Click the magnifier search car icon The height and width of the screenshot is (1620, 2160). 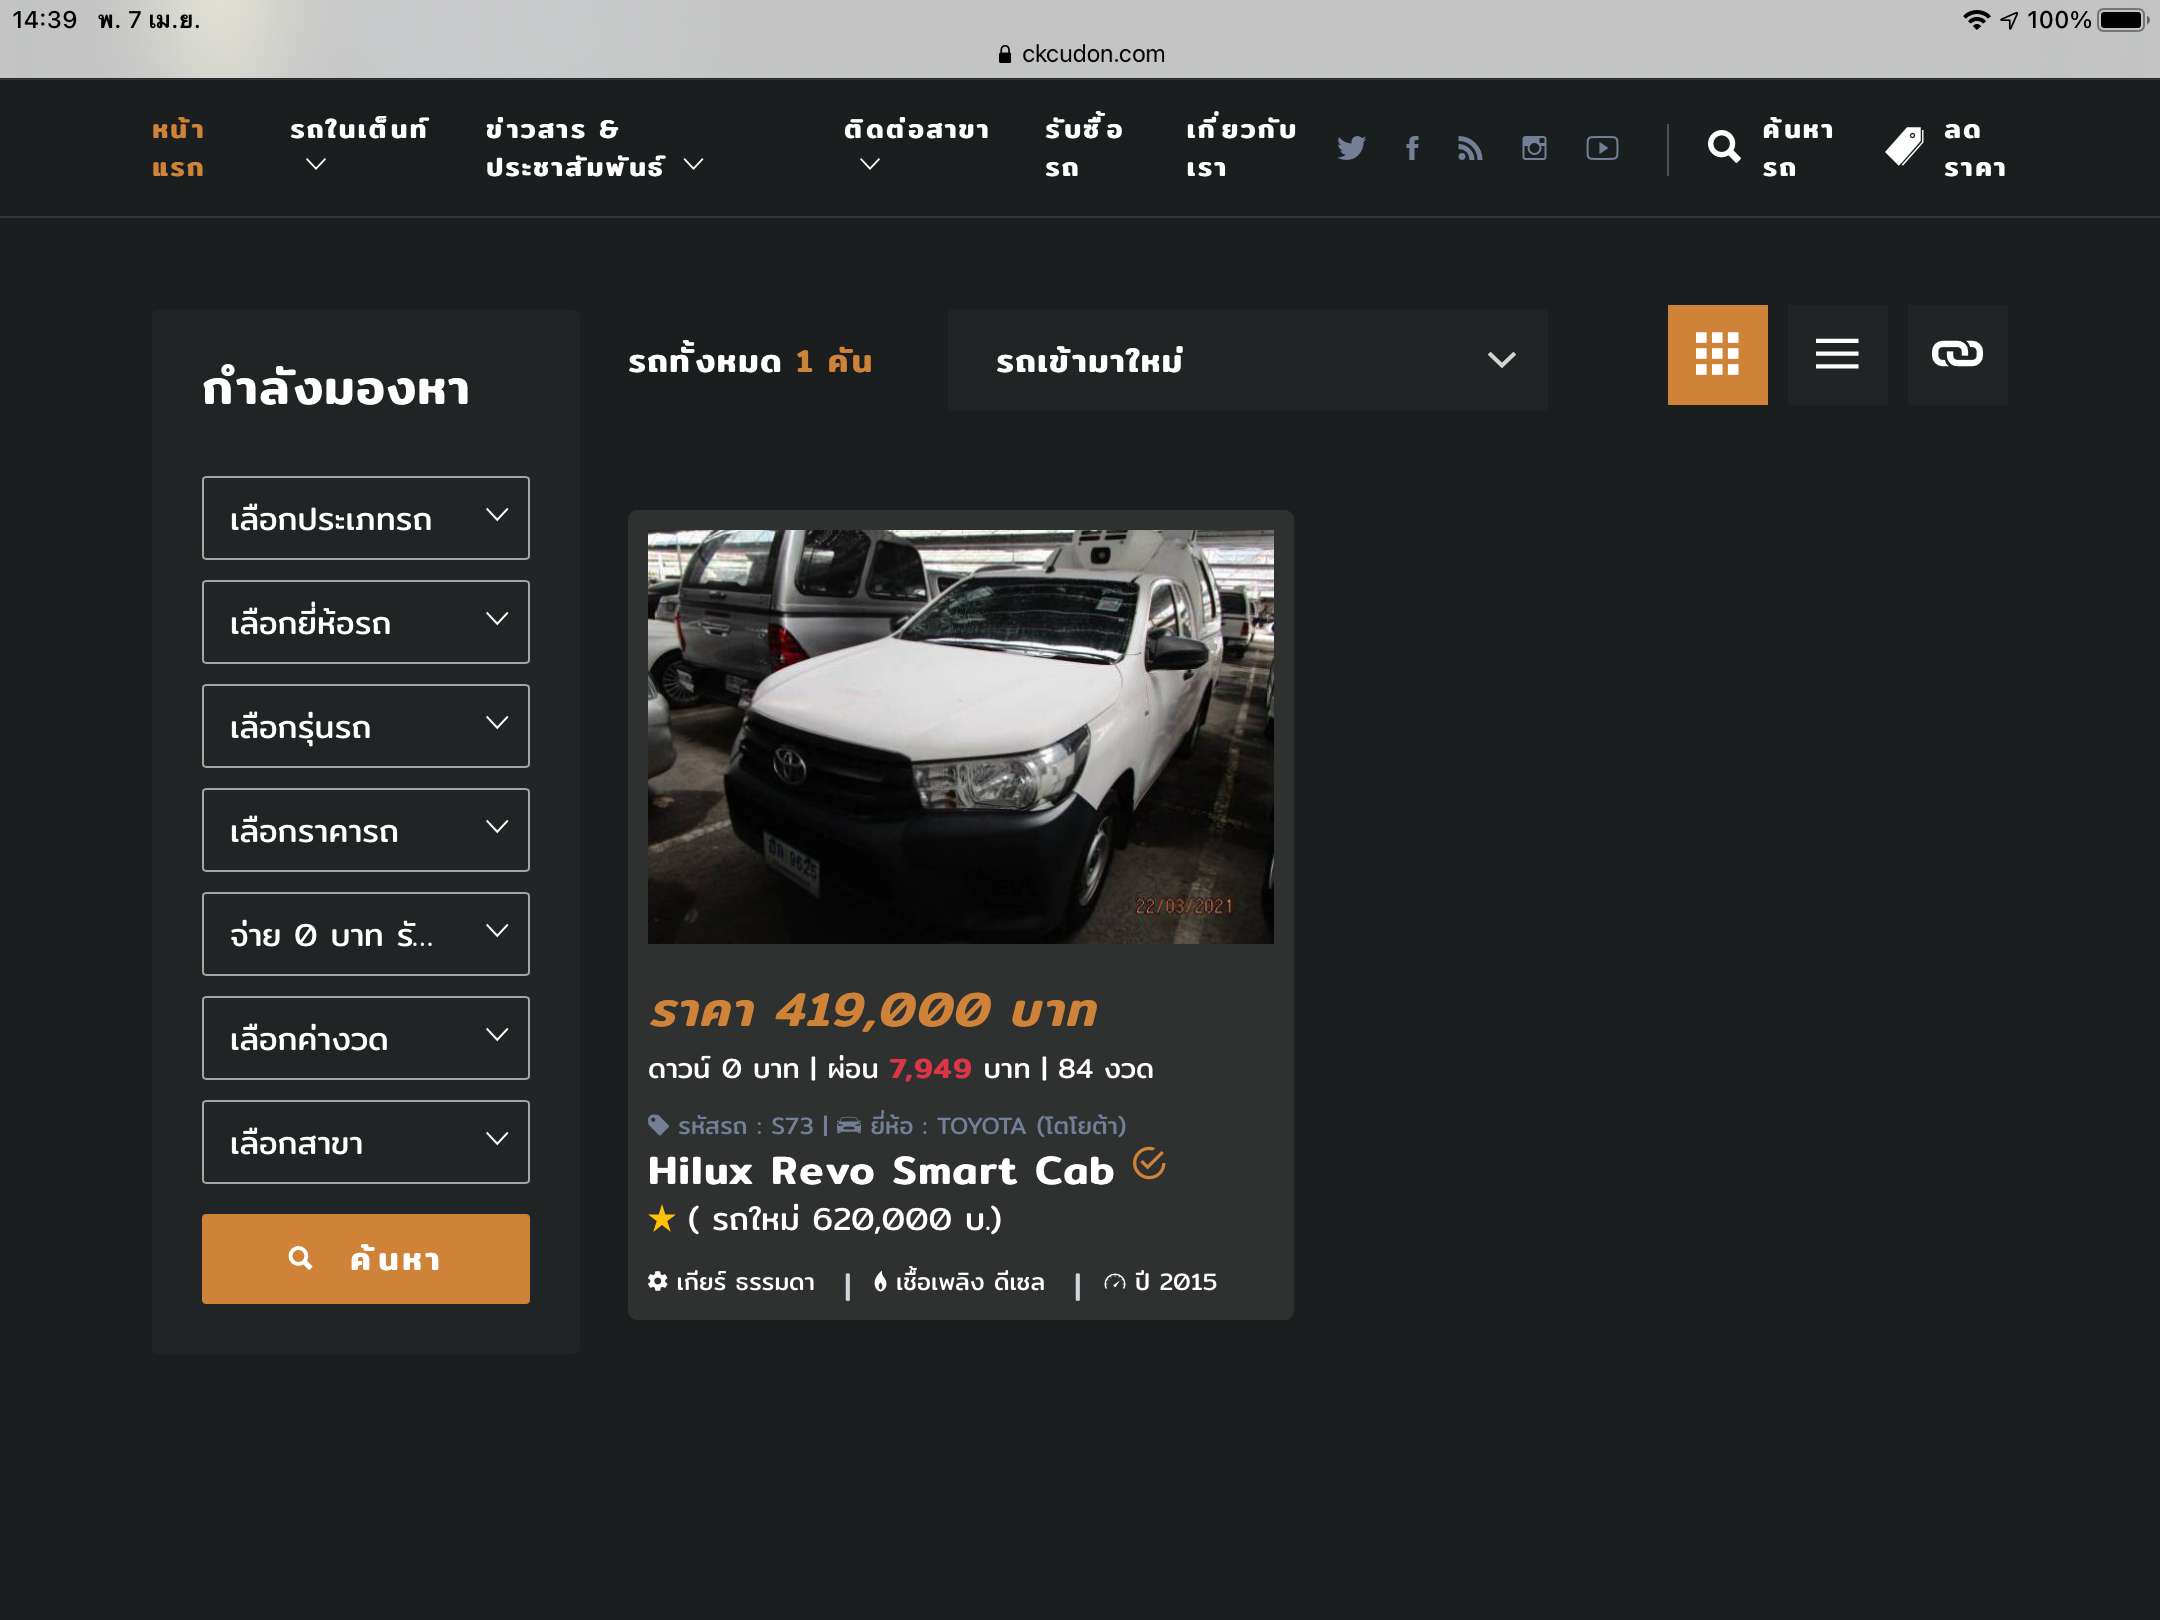tap(1724, 147)
